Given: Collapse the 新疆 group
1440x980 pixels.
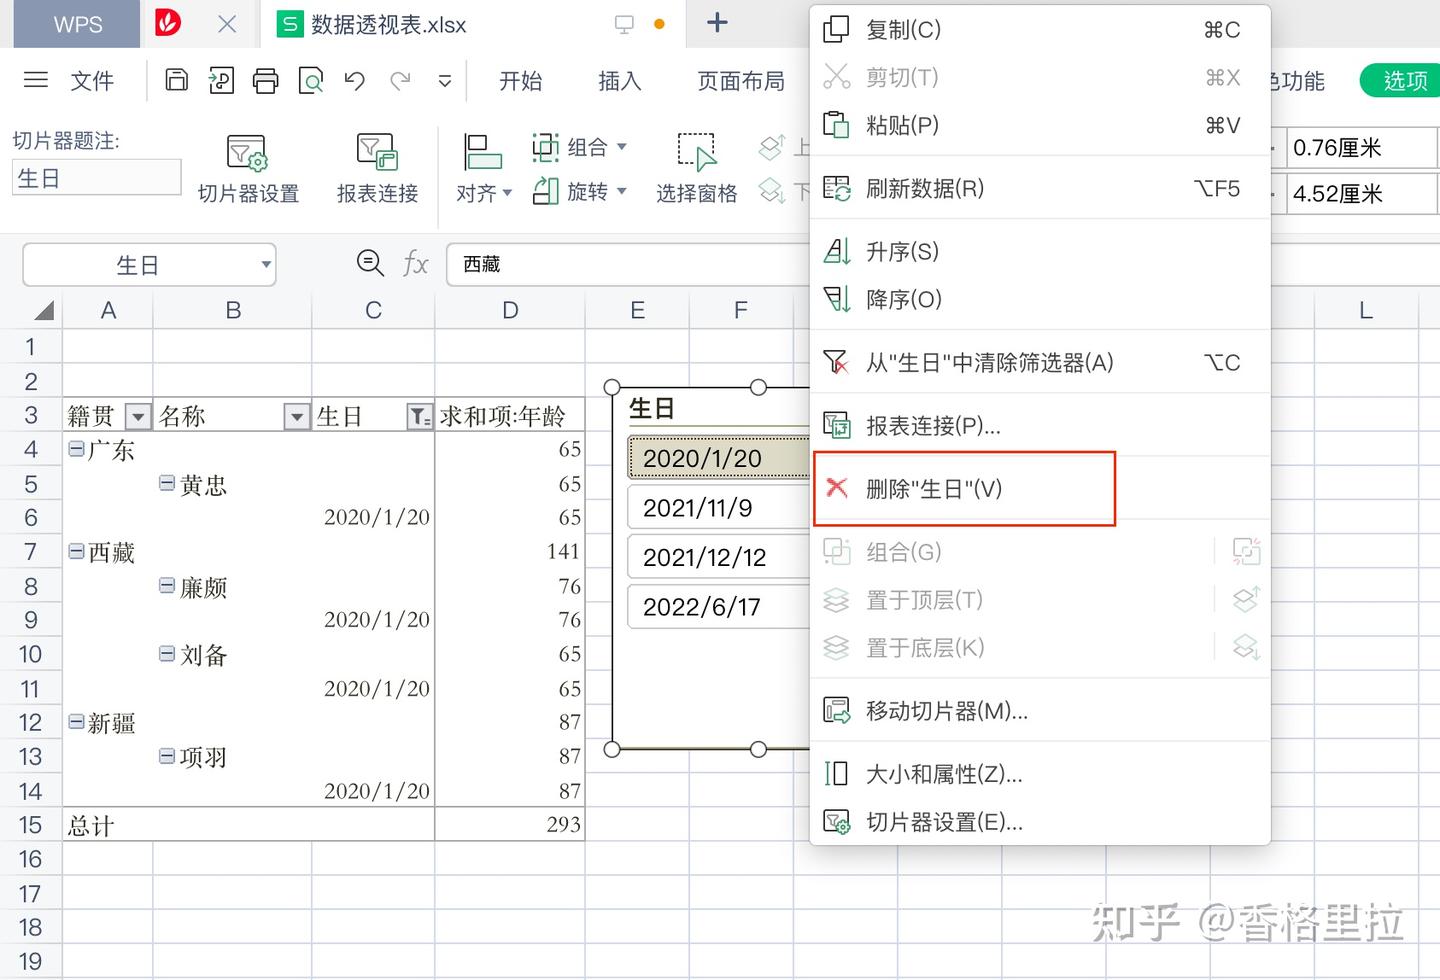Looking at the screenshot, I should coord(76,722).
